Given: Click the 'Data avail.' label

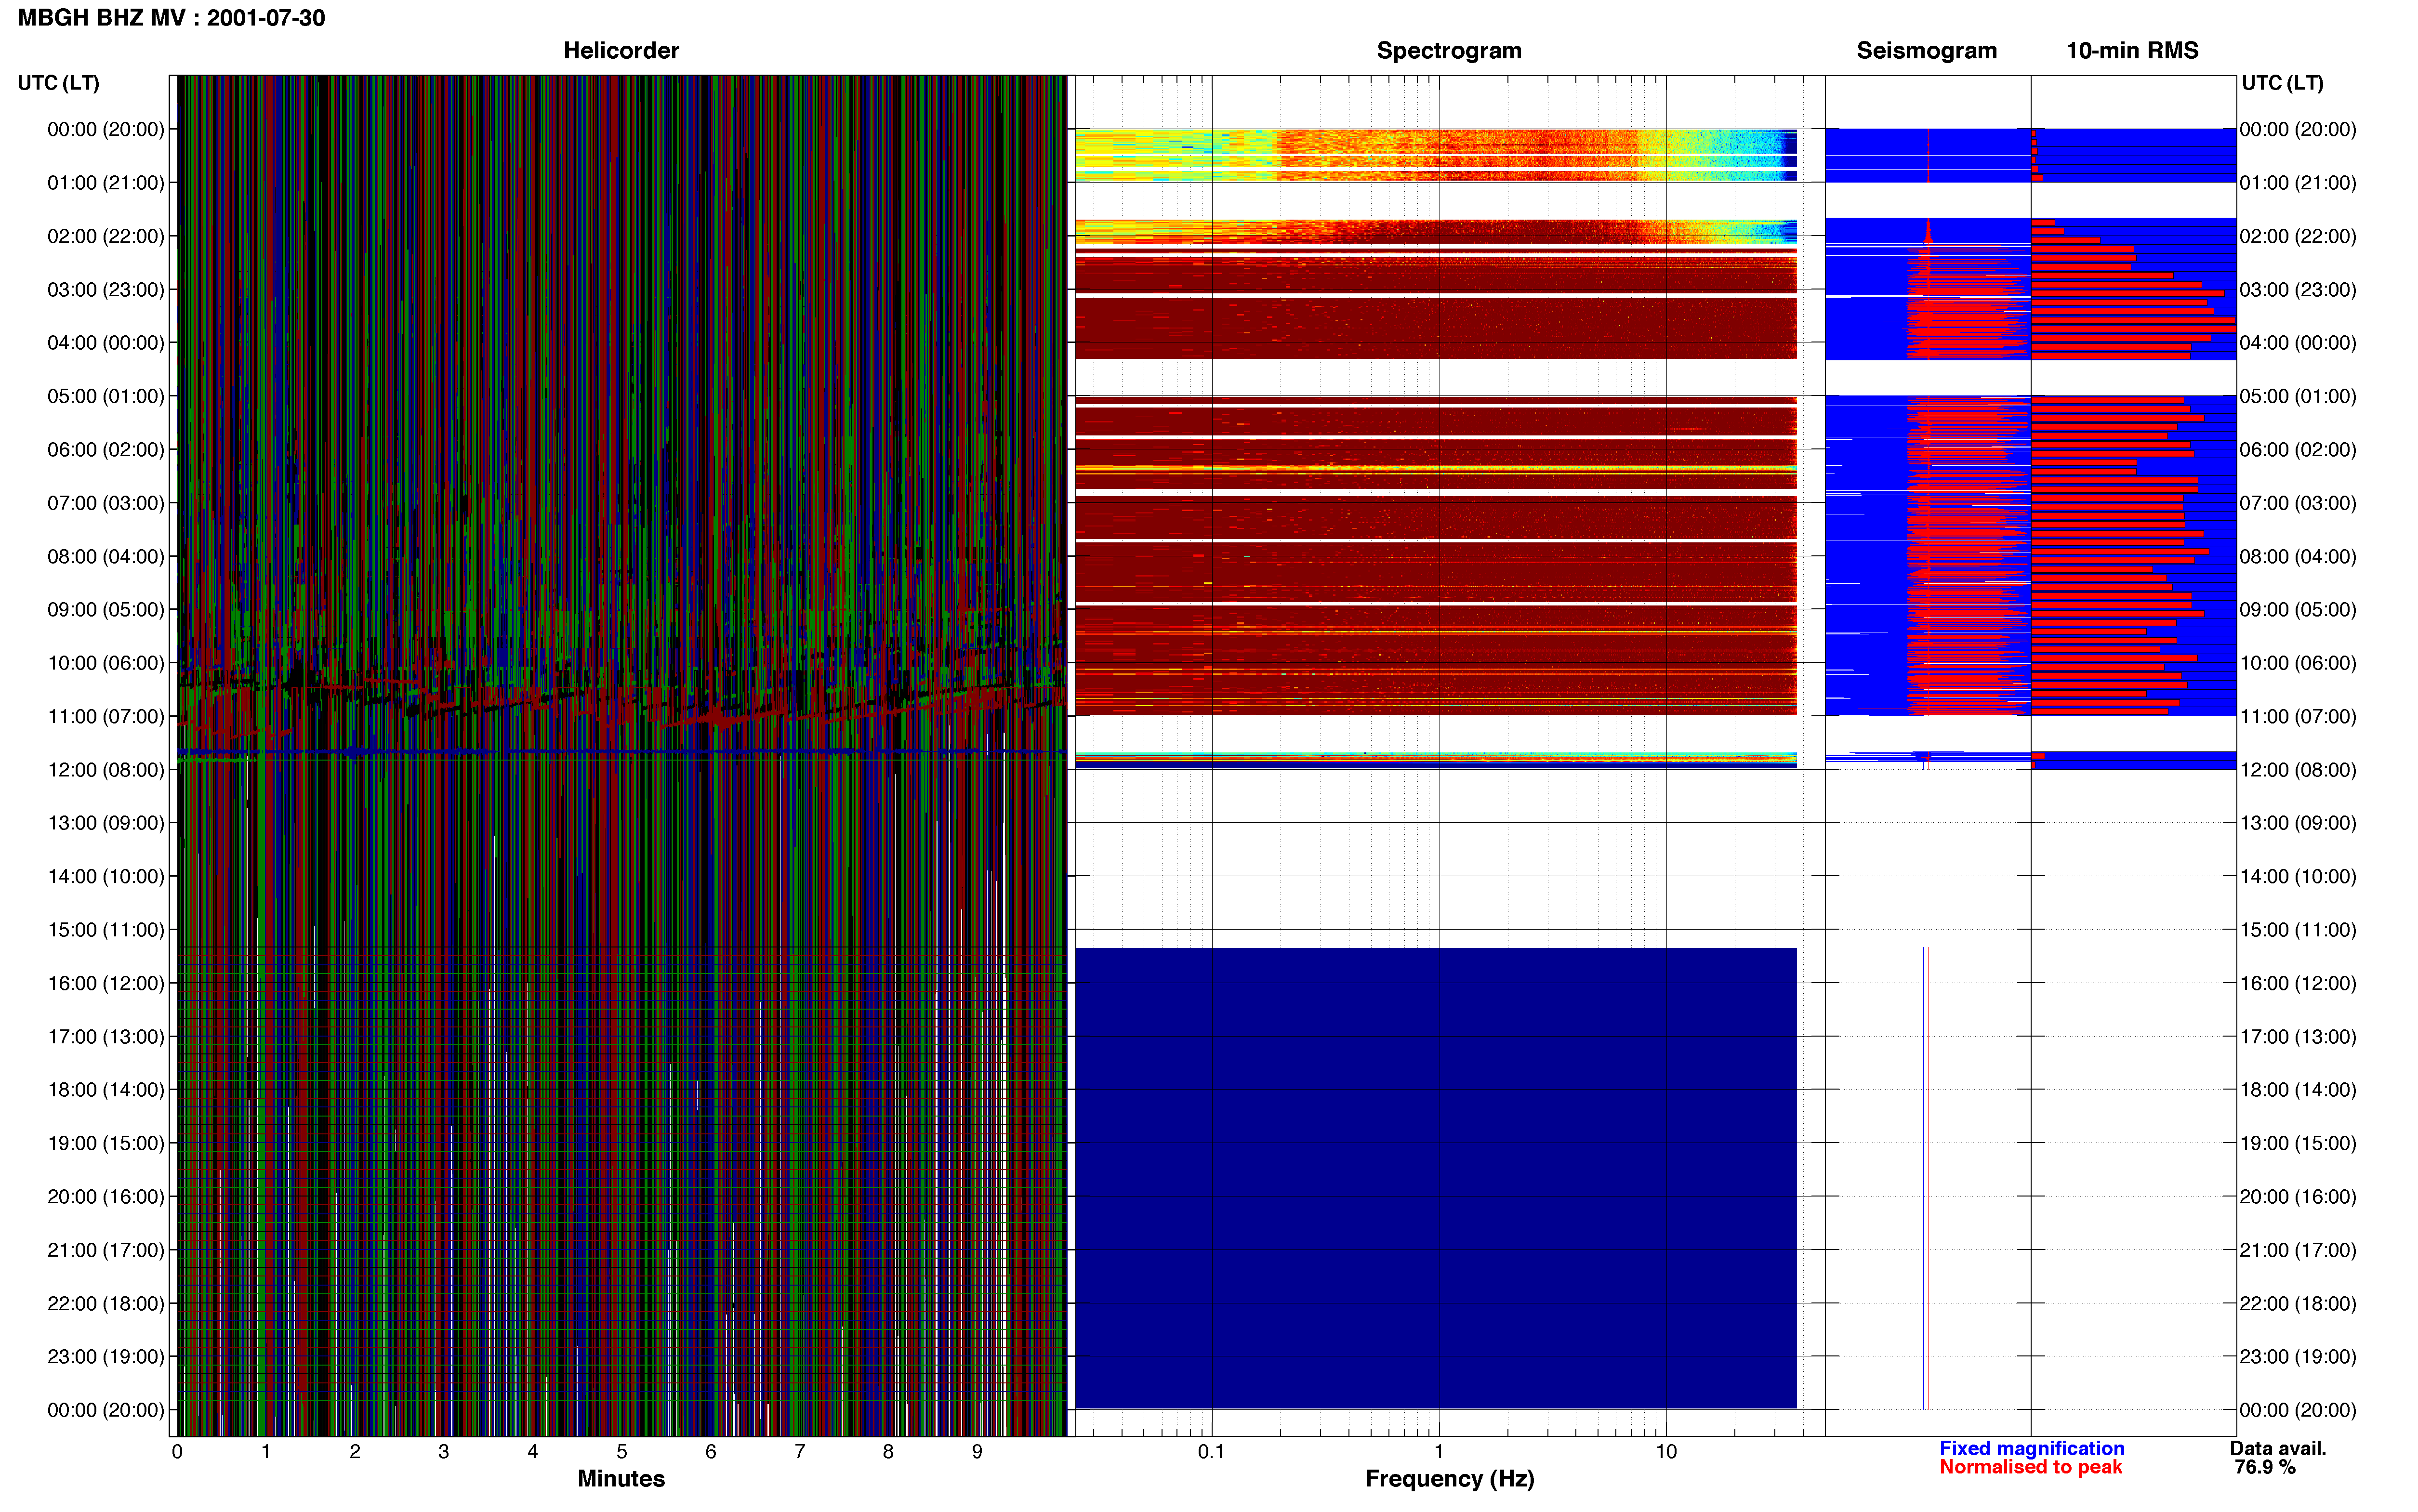Looking at the screenshot, I should (2278, 1448).
